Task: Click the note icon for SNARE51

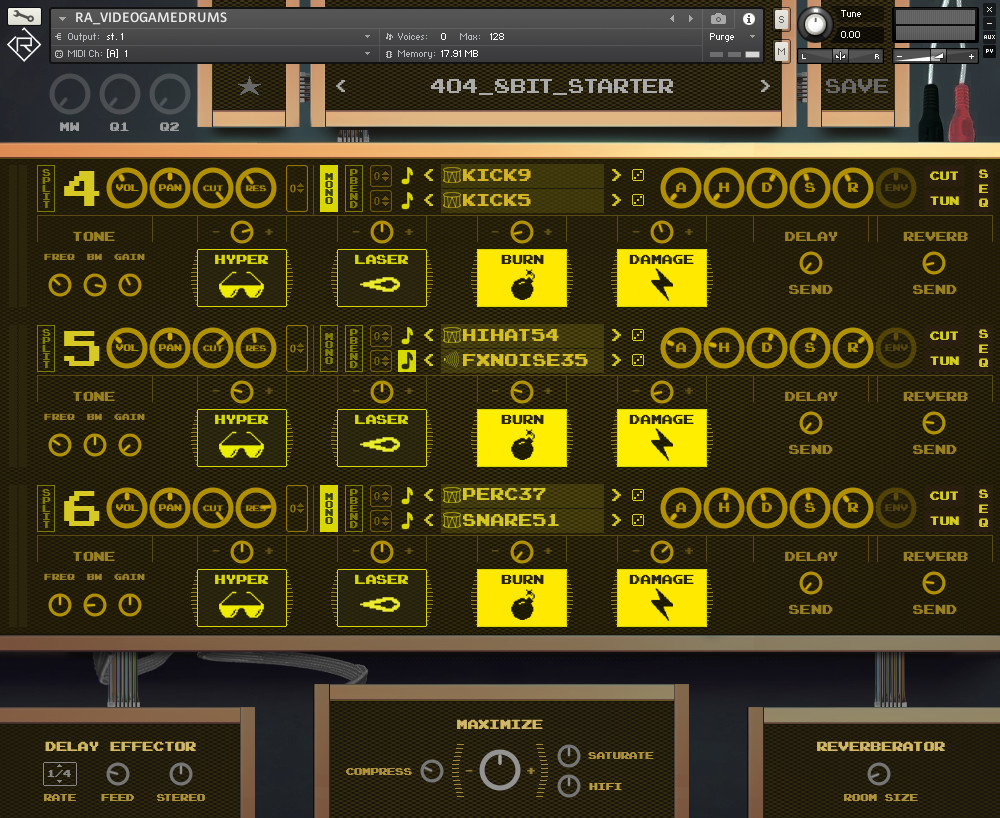Action: pos(407,520)
